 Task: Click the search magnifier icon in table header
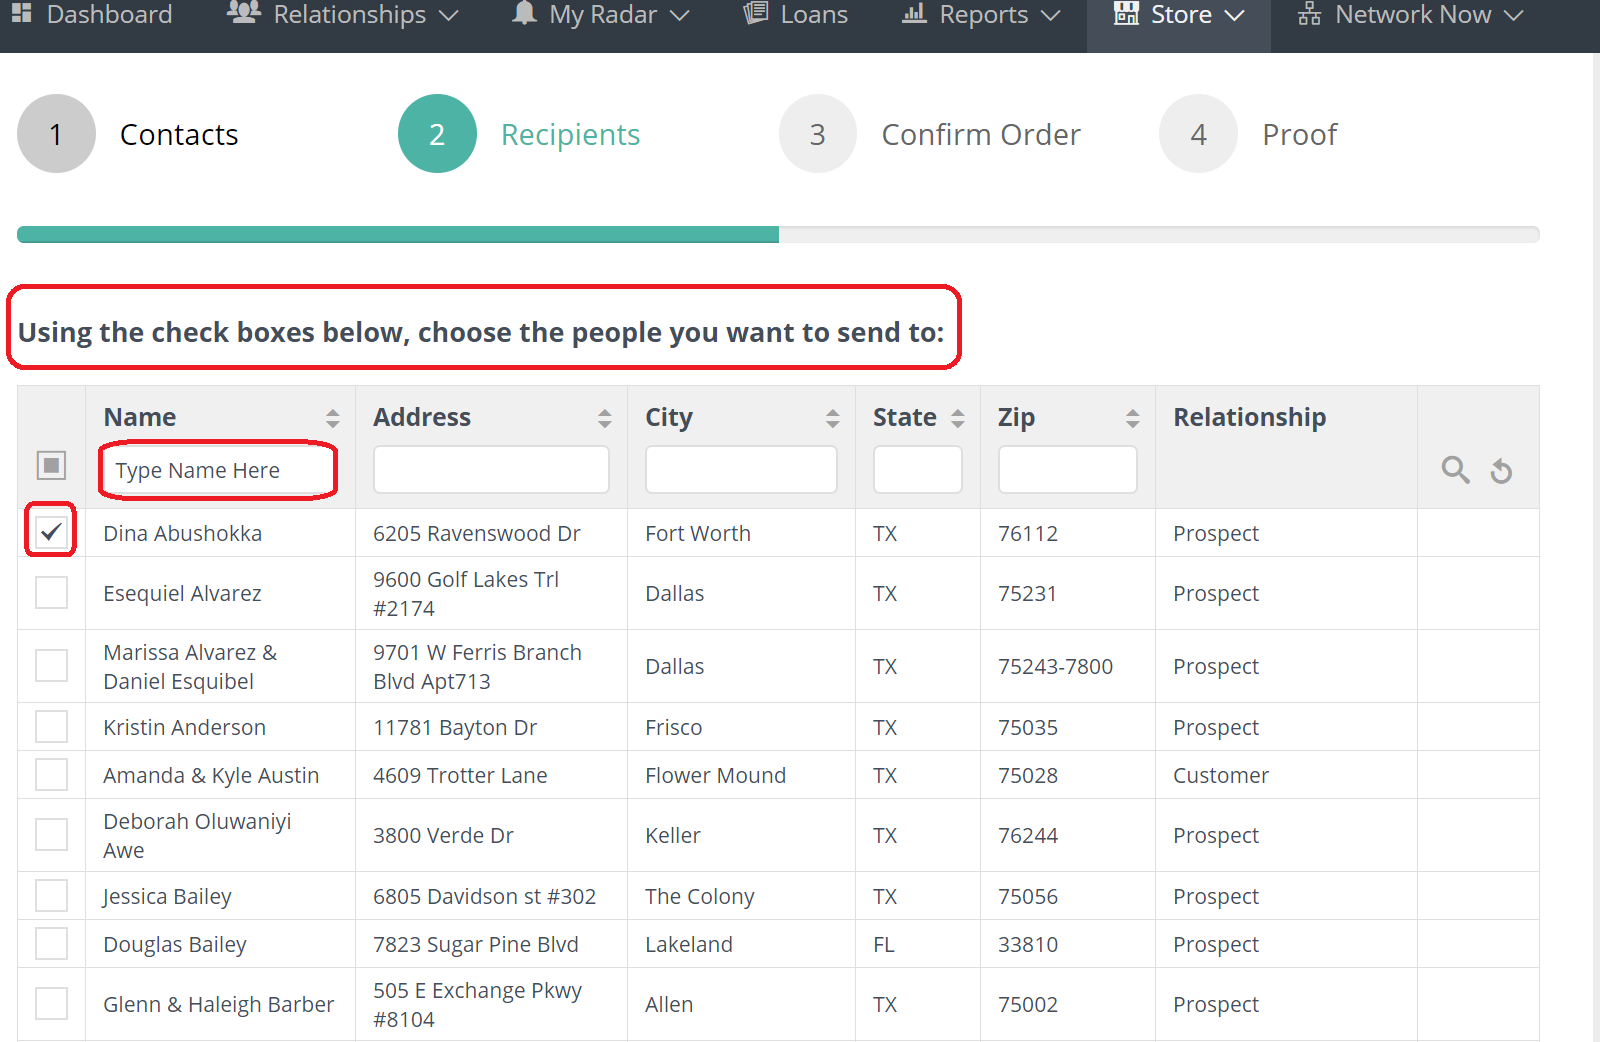coord(1455,470)
